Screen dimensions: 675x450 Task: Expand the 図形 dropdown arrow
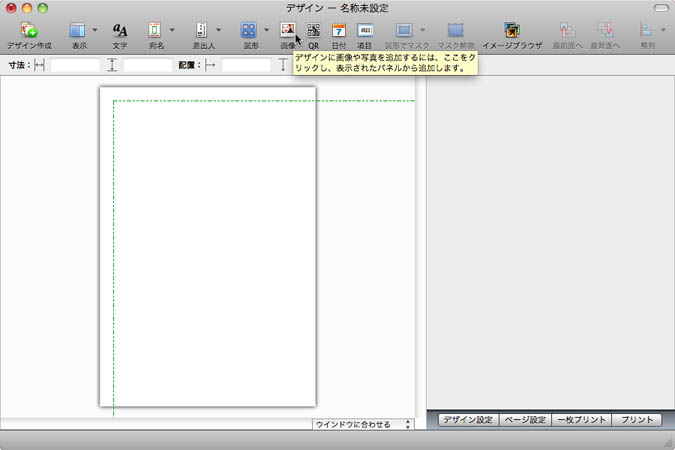pos(267,31)
